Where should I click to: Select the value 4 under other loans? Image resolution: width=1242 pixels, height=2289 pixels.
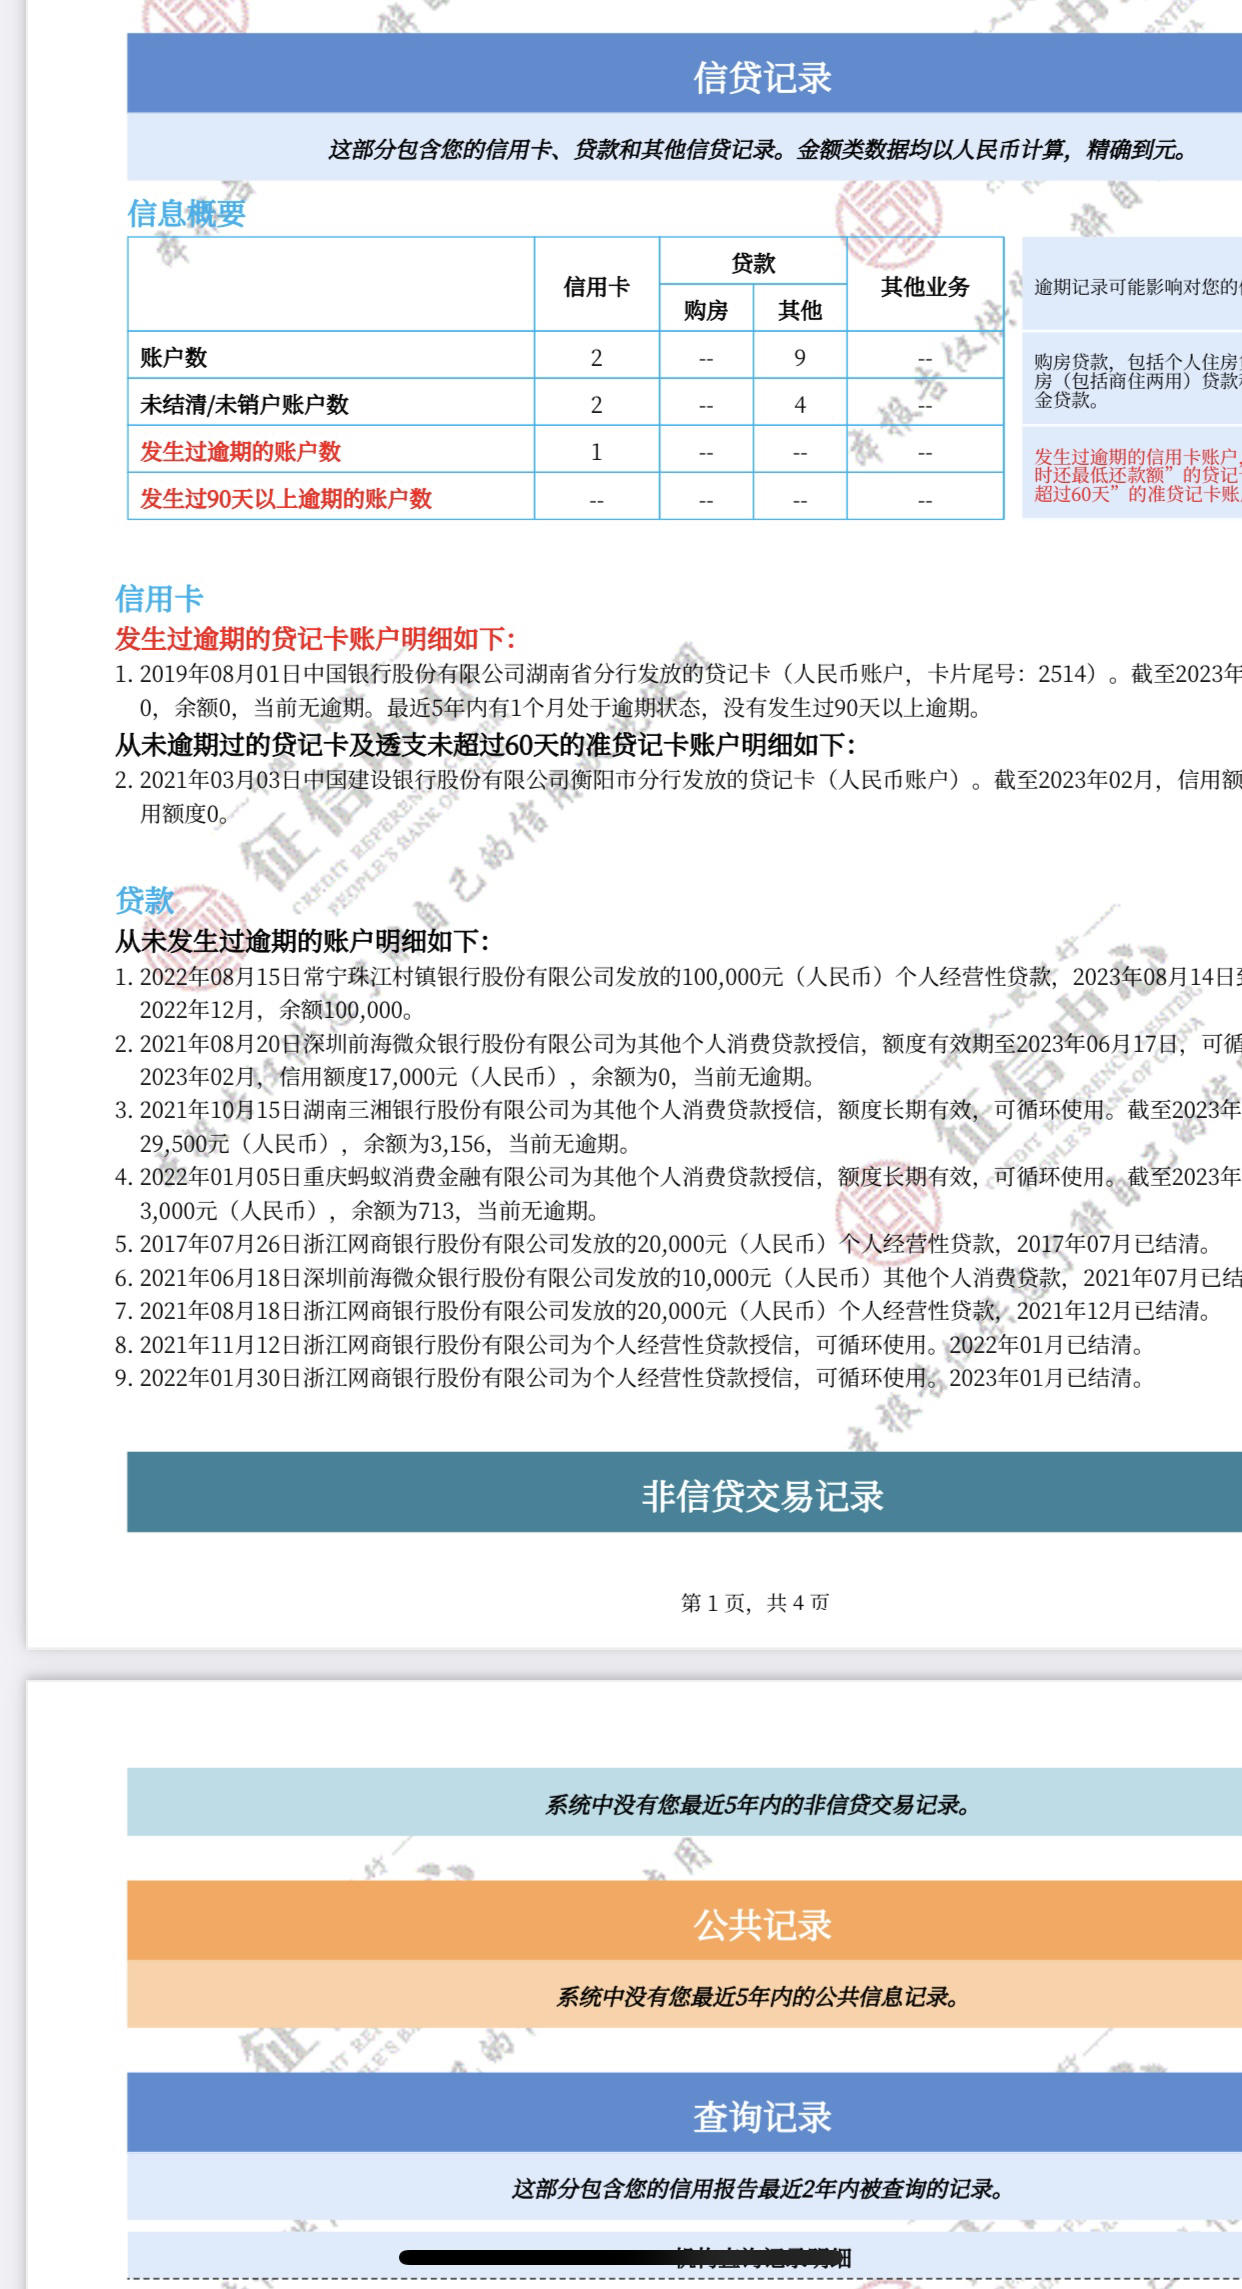[800, 404]
